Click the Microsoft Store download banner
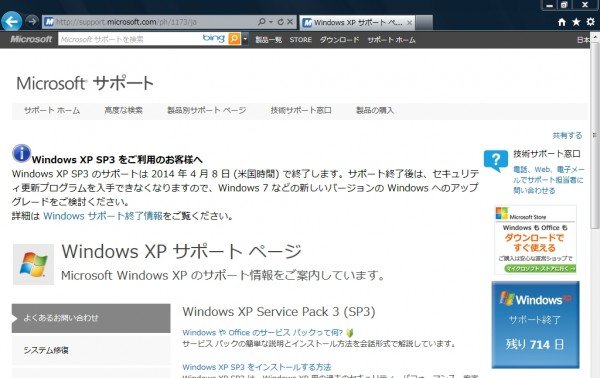 click(x=535, y=240)
